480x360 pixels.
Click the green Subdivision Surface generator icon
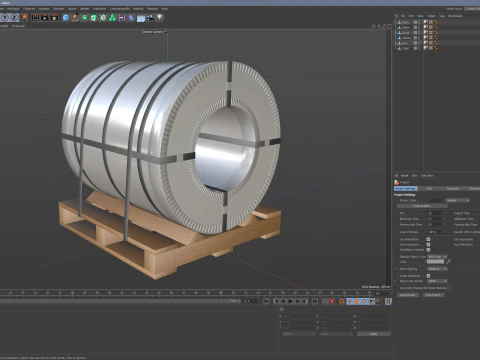point(85,17)
